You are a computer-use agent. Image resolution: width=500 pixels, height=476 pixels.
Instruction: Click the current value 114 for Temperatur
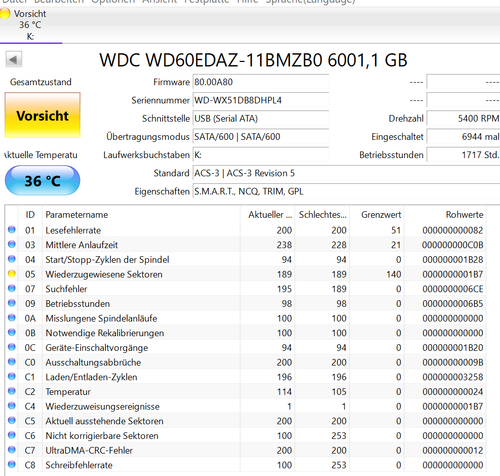[284, 392]
